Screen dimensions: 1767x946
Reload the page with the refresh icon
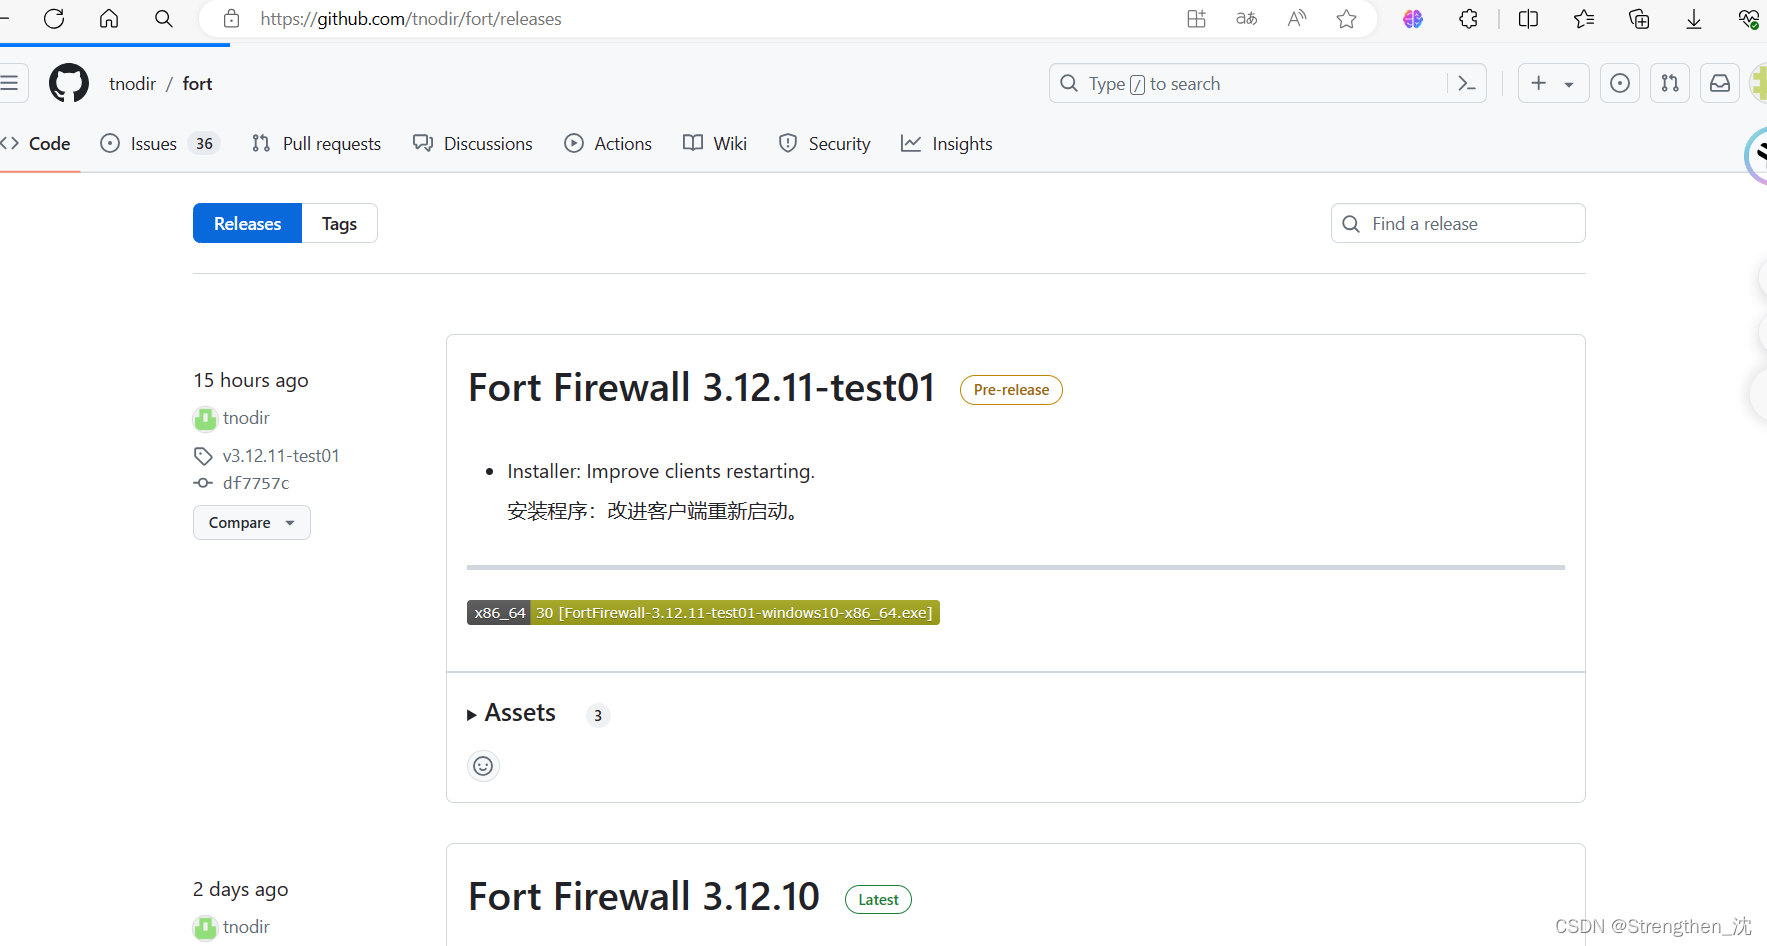point(54,19)
